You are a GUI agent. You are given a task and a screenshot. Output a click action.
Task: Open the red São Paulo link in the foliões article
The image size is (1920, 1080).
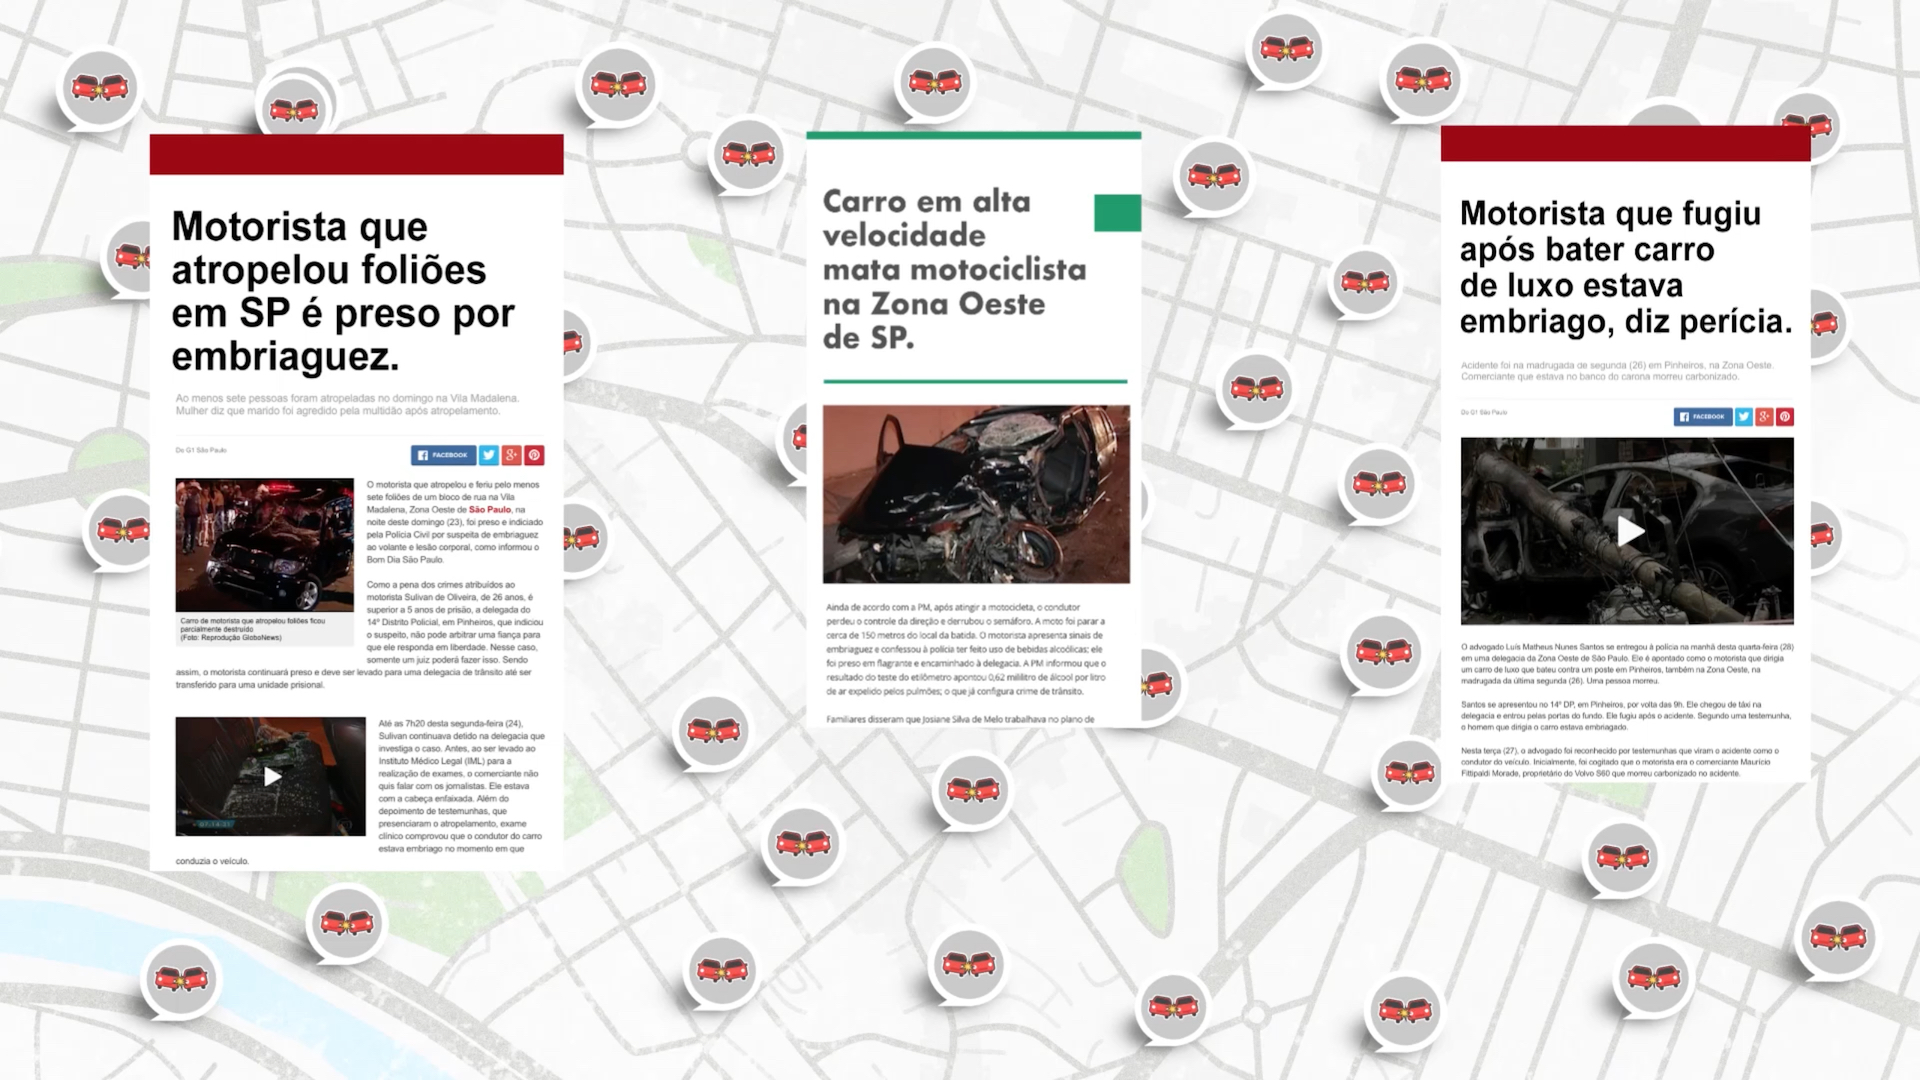point(490,509)
